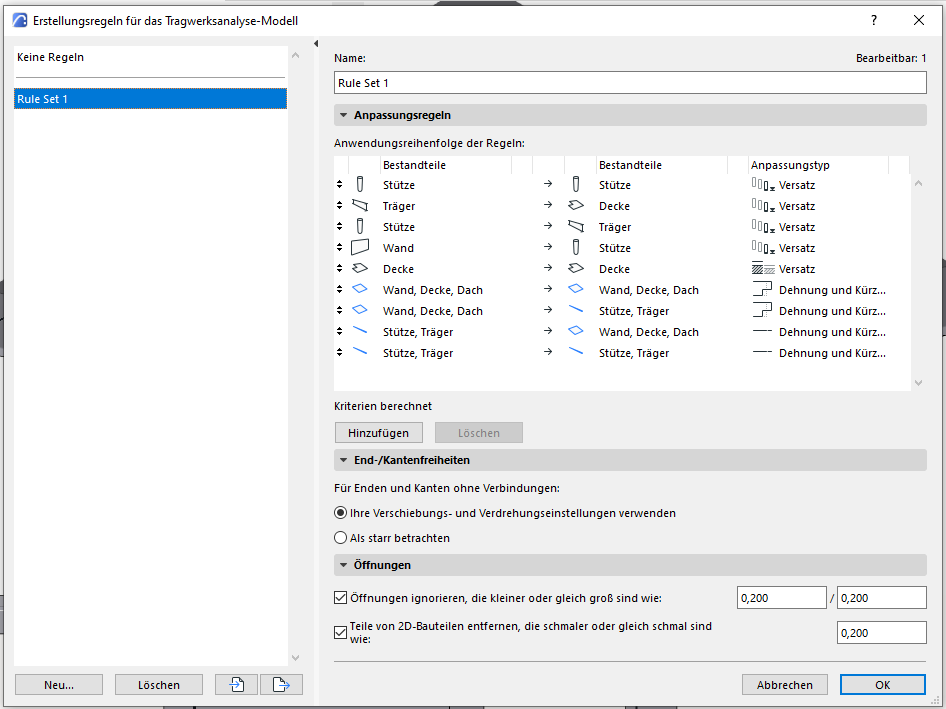Click the Versatz offset icon in the Decke to Decke row
The height and width of the screenshot is (709, 946).
(762, 269)
